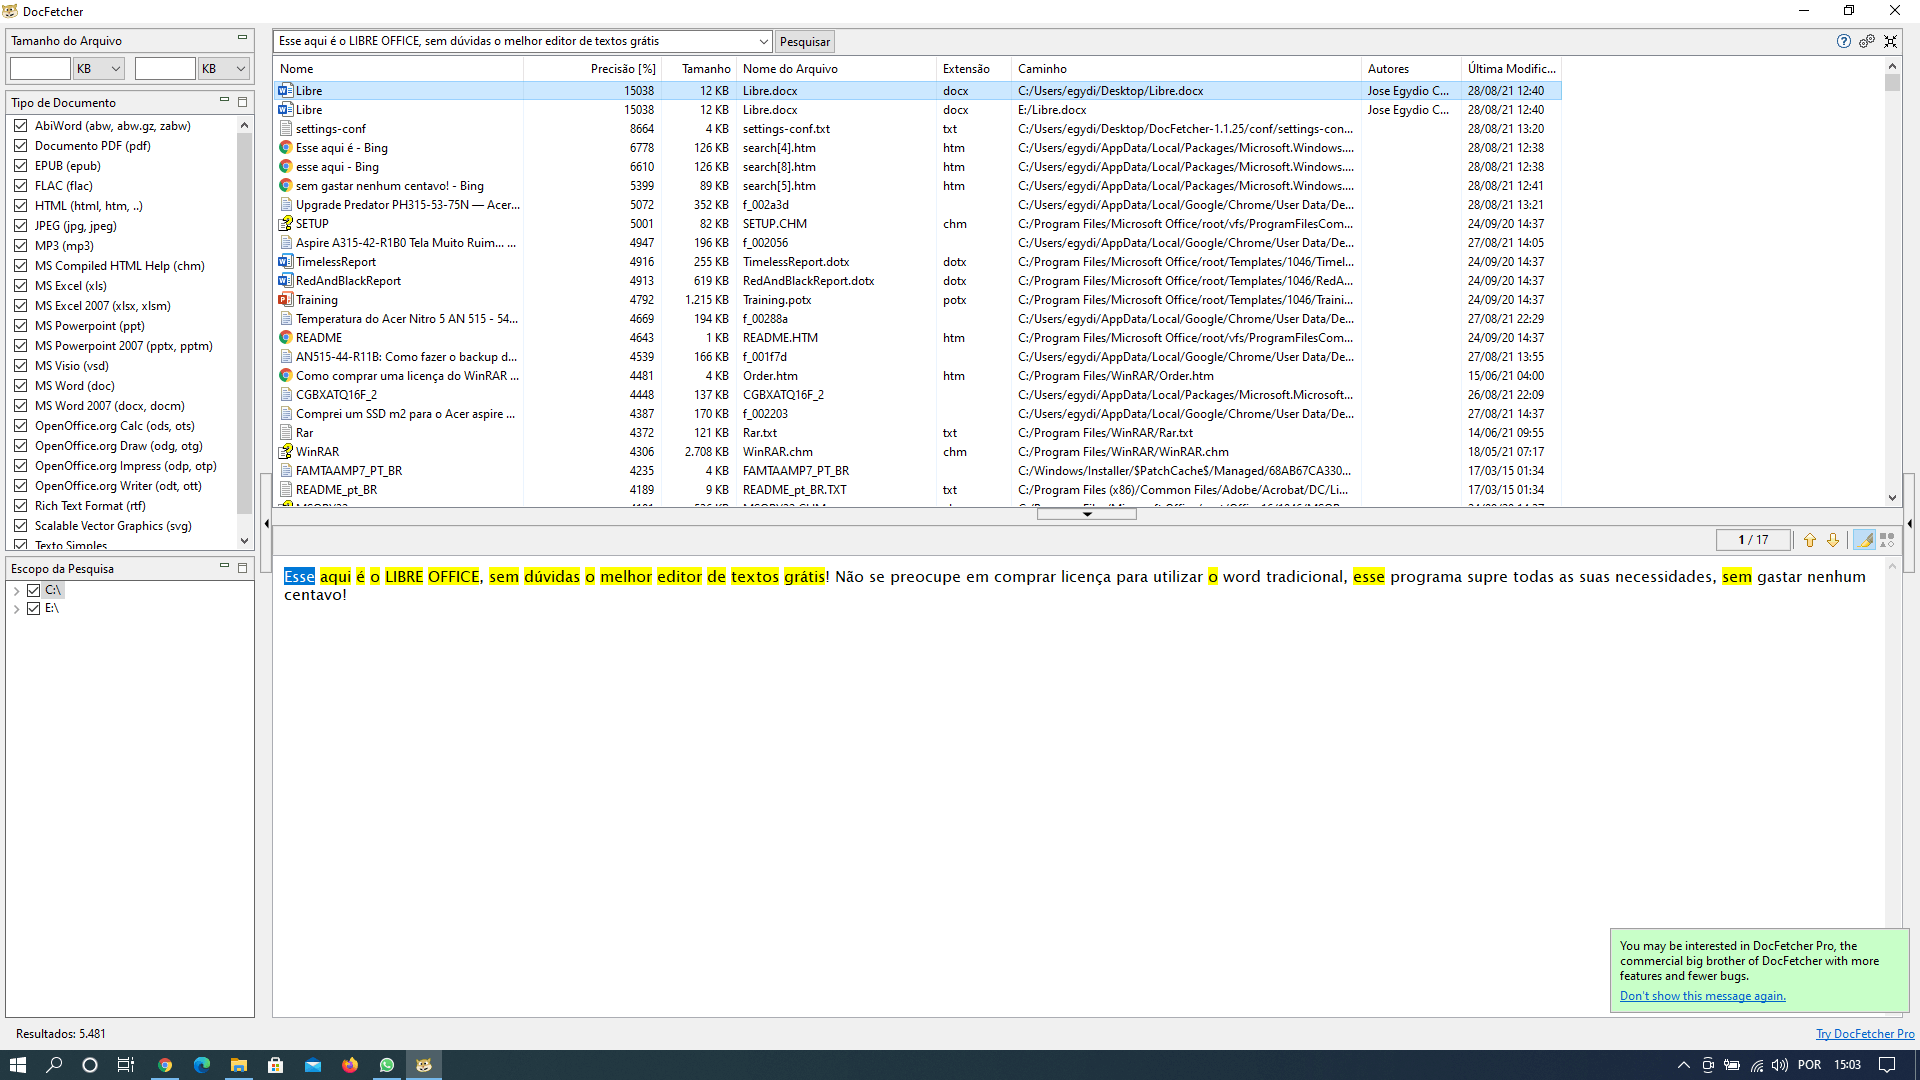
Task: Open preferences via the gears icon
Action: (x=1867, y=41)
